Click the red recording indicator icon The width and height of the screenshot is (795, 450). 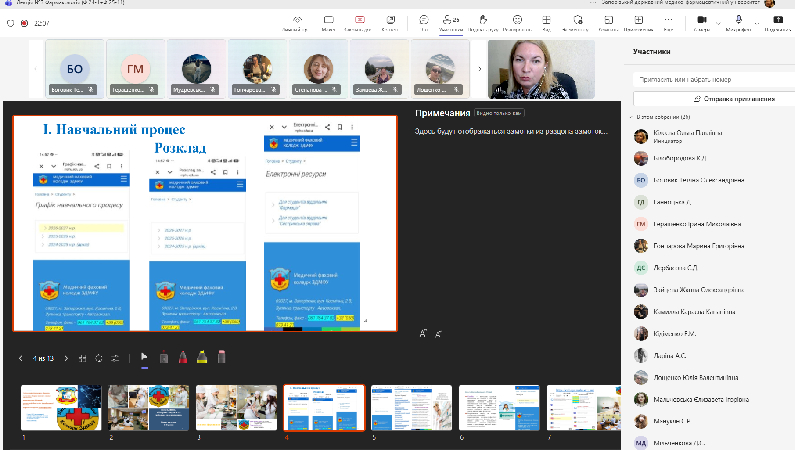(24, 23)
